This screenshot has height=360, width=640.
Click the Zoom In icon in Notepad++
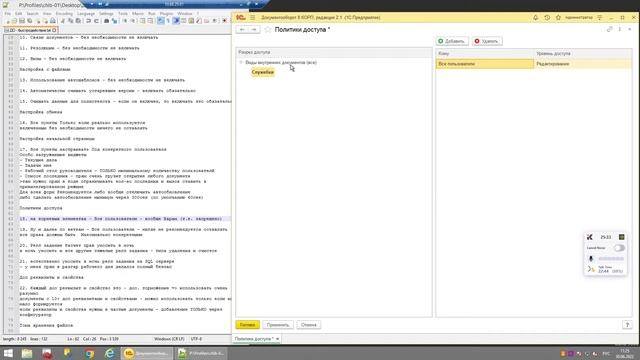[x=125, y=21]
